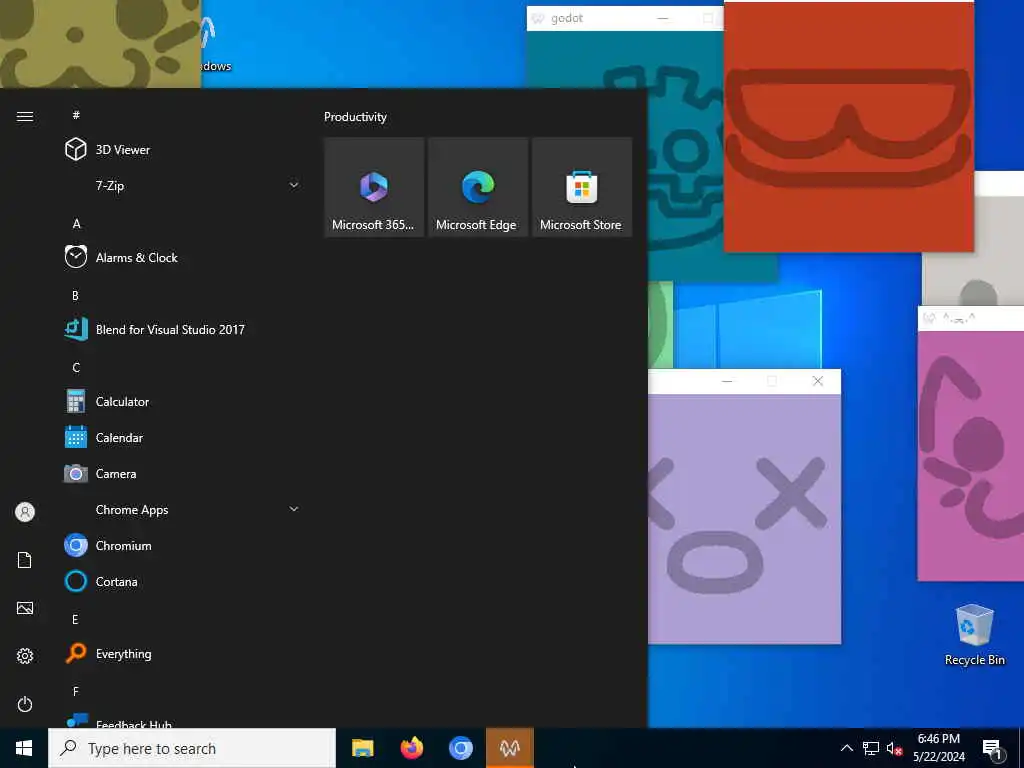The width and height of the screenshot is (1024, 768).
Task: Launch Alarms & Clock
Action: click(183, 257)
